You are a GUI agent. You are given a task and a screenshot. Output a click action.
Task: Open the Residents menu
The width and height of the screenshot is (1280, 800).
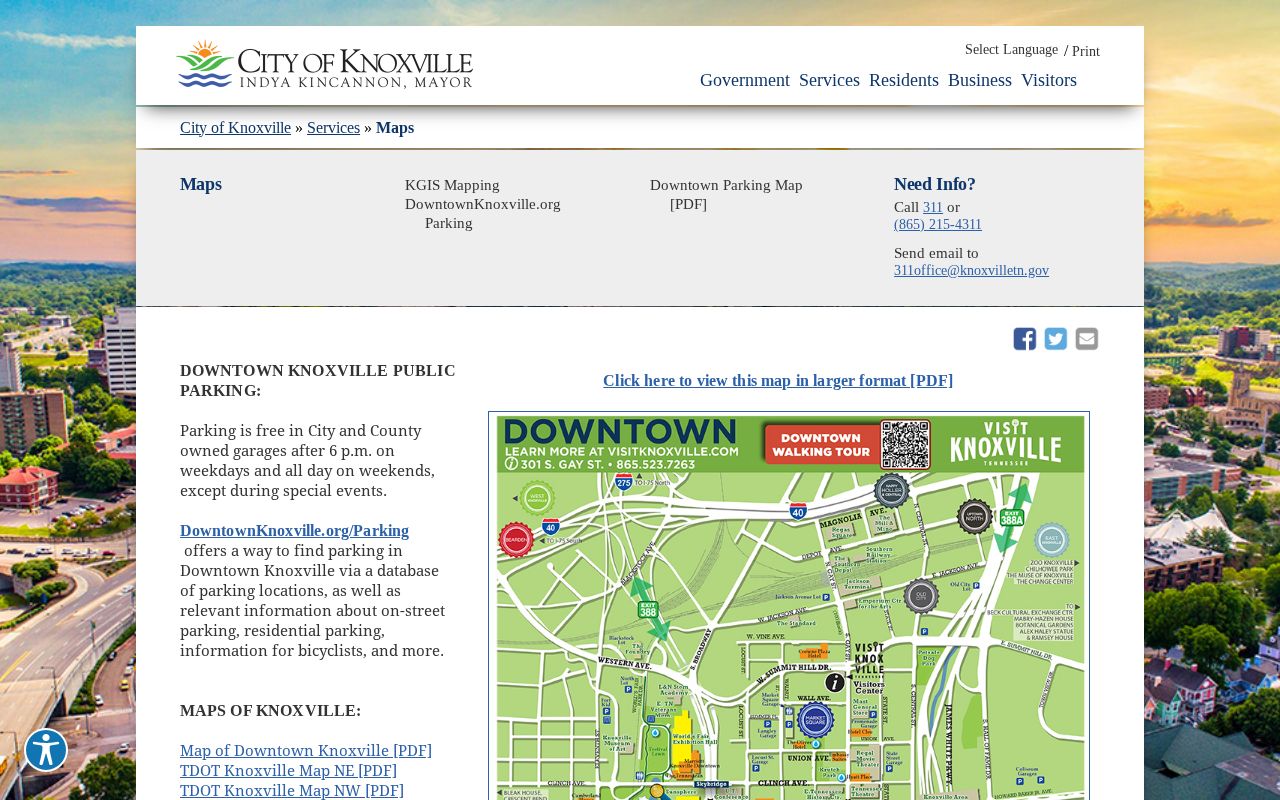904,80
